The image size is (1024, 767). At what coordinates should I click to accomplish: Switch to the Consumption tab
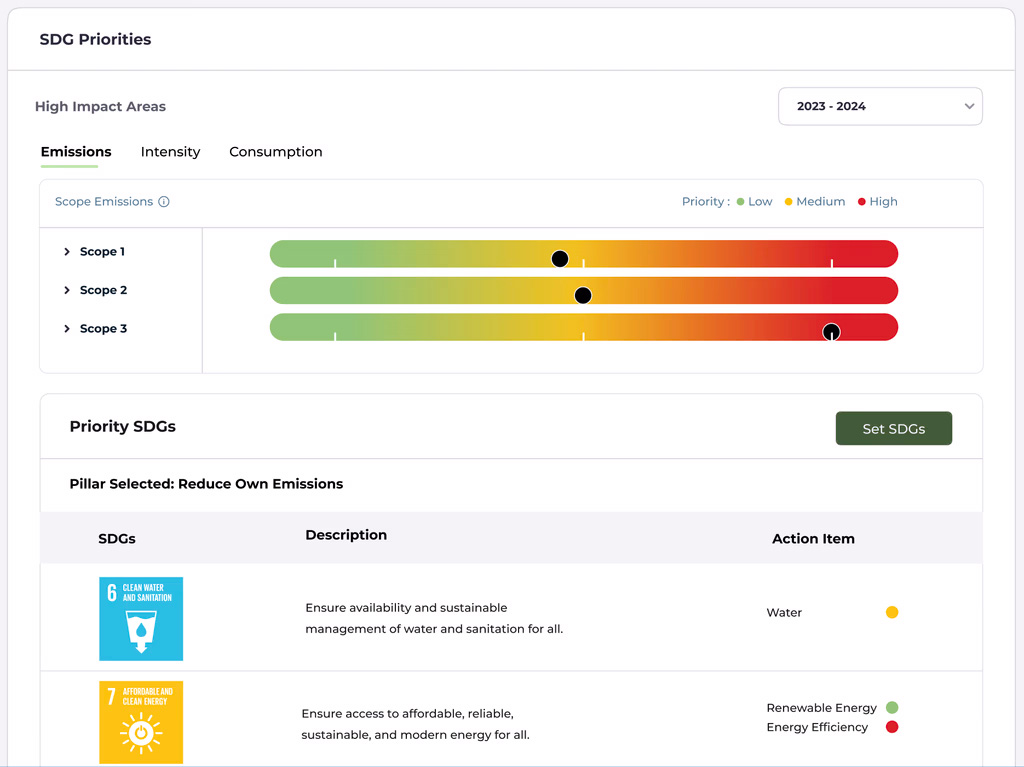point(276,152)
